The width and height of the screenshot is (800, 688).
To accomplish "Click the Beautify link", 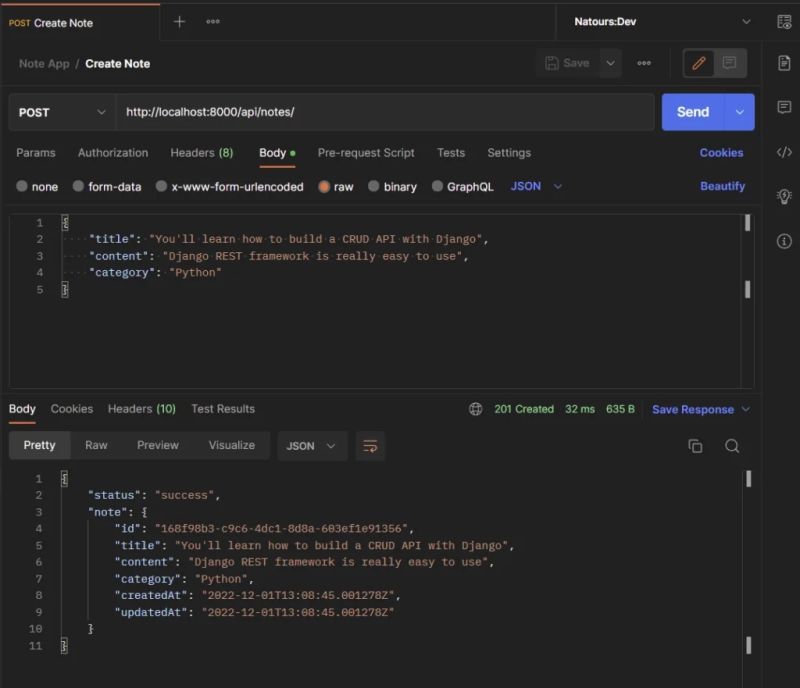I will (x=721, y=186).
